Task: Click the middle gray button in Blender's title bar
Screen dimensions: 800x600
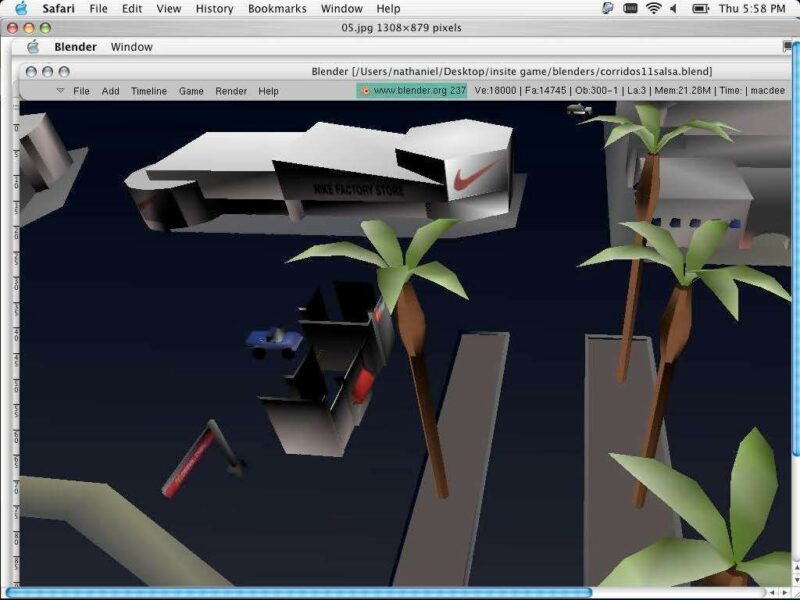Action: (47, 71)
